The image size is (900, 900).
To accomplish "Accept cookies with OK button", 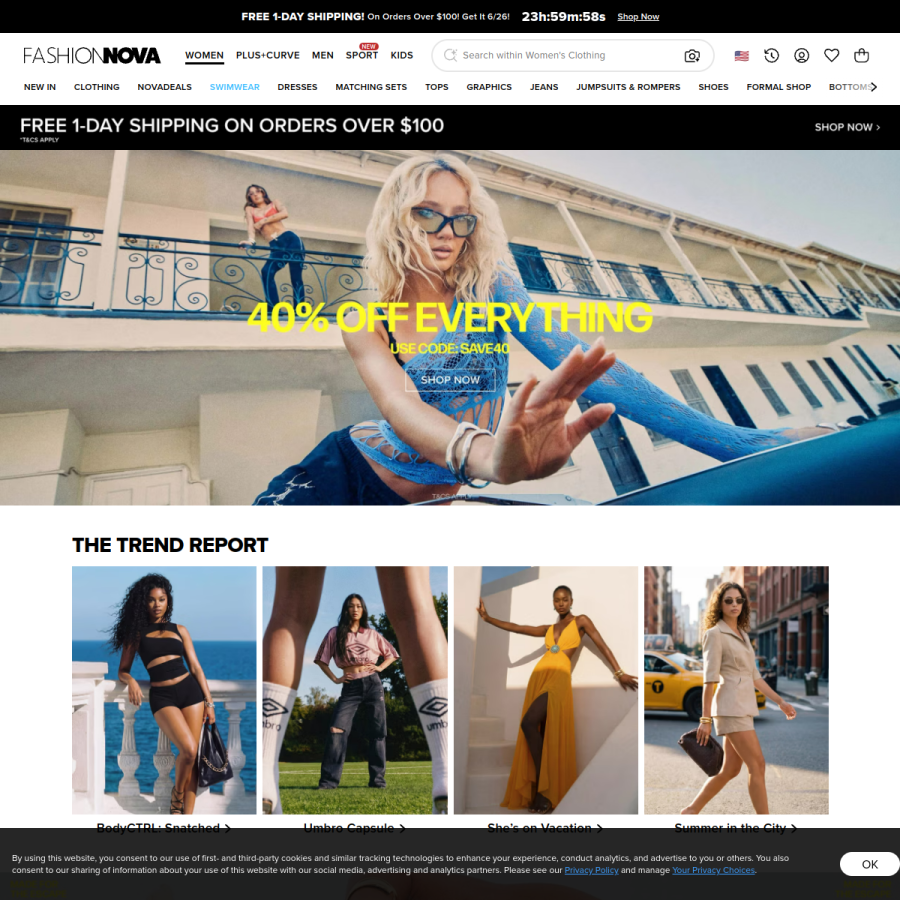I will pos(869,864).
